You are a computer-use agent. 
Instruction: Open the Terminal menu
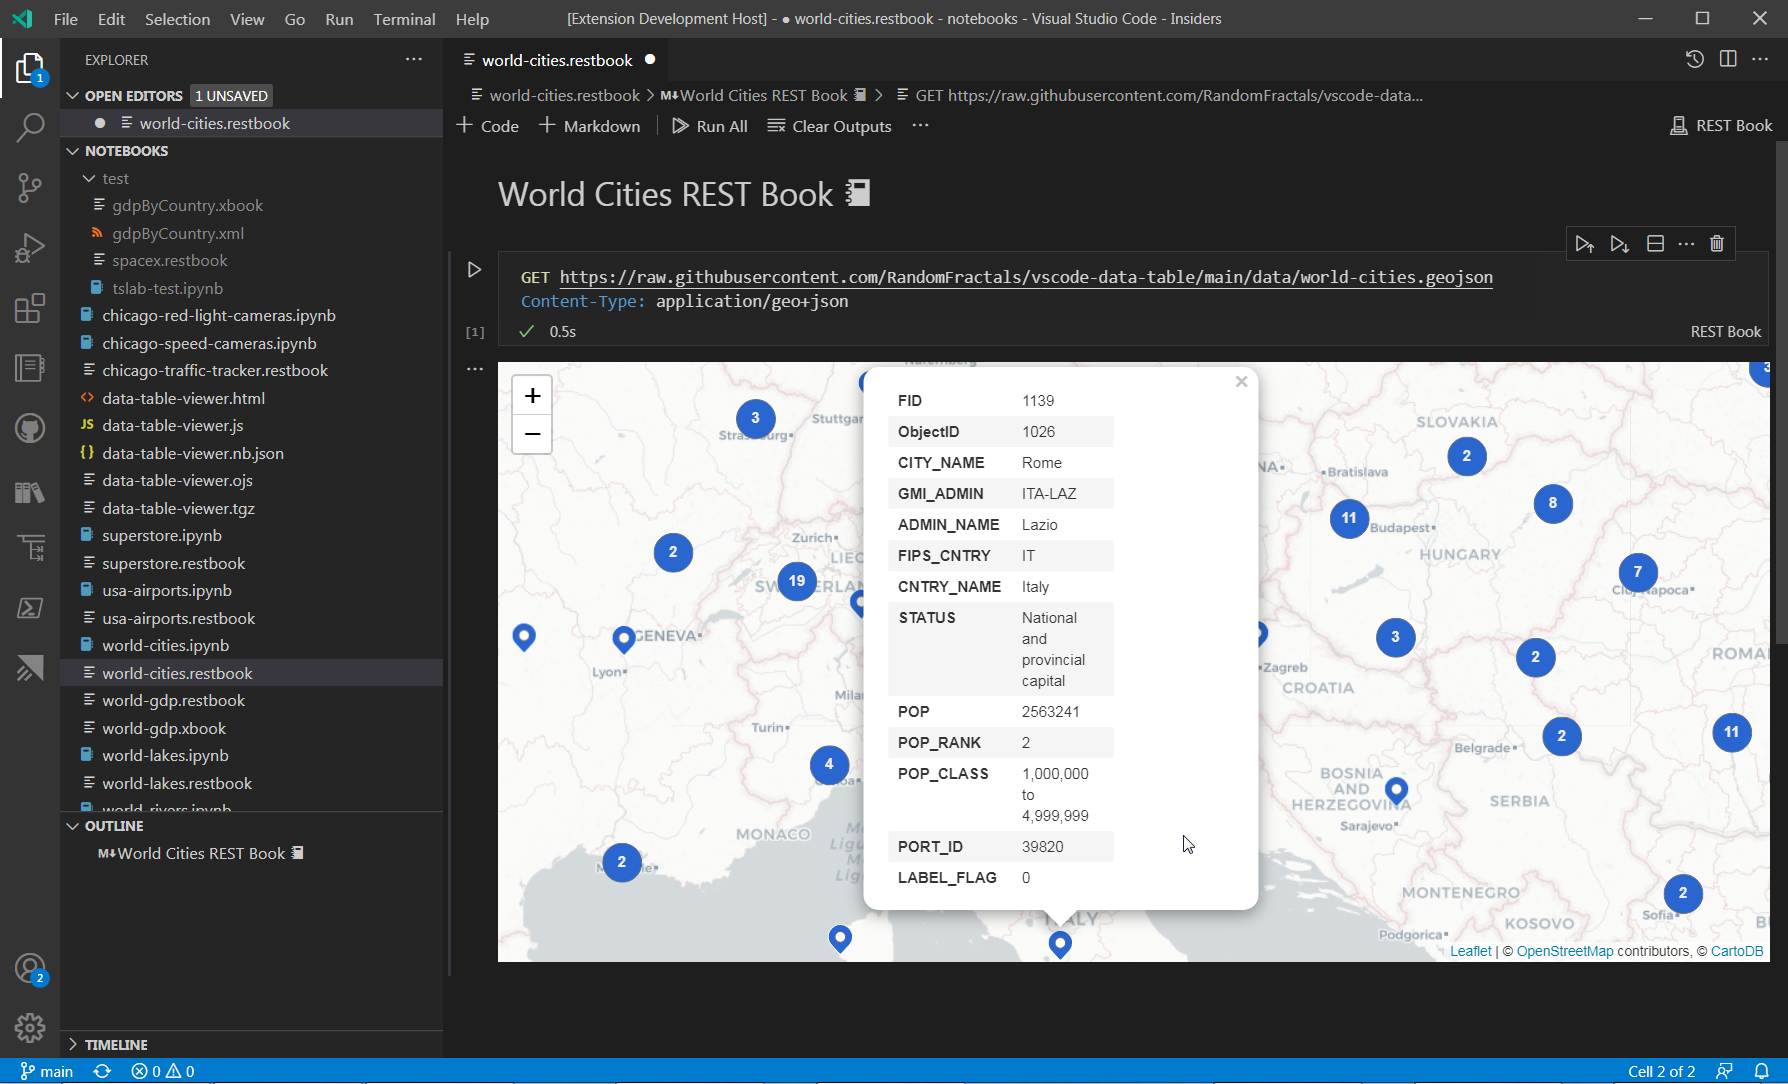(404, 19)
